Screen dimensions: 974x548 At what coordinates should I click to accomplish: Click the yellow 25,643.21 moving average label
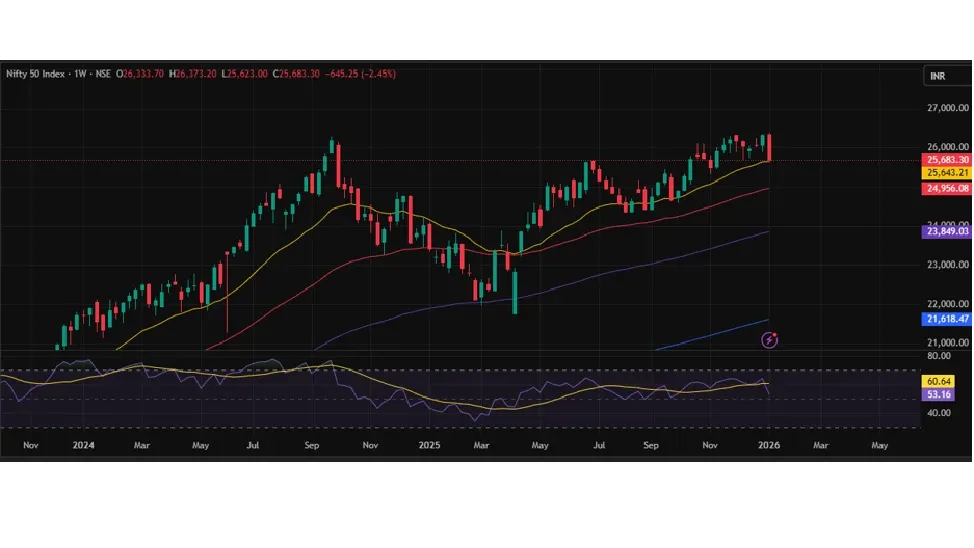[x=947, y=173]
